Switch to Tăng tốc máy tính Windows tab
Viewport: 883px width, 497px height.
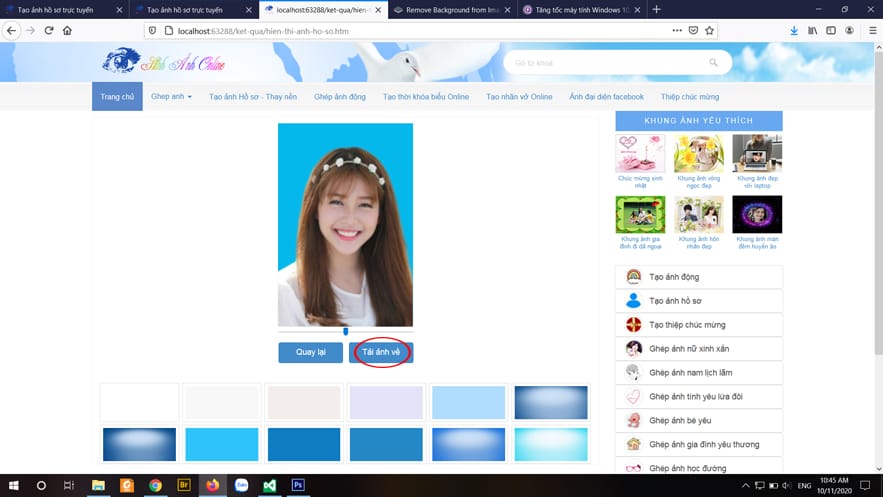[581, 10]
